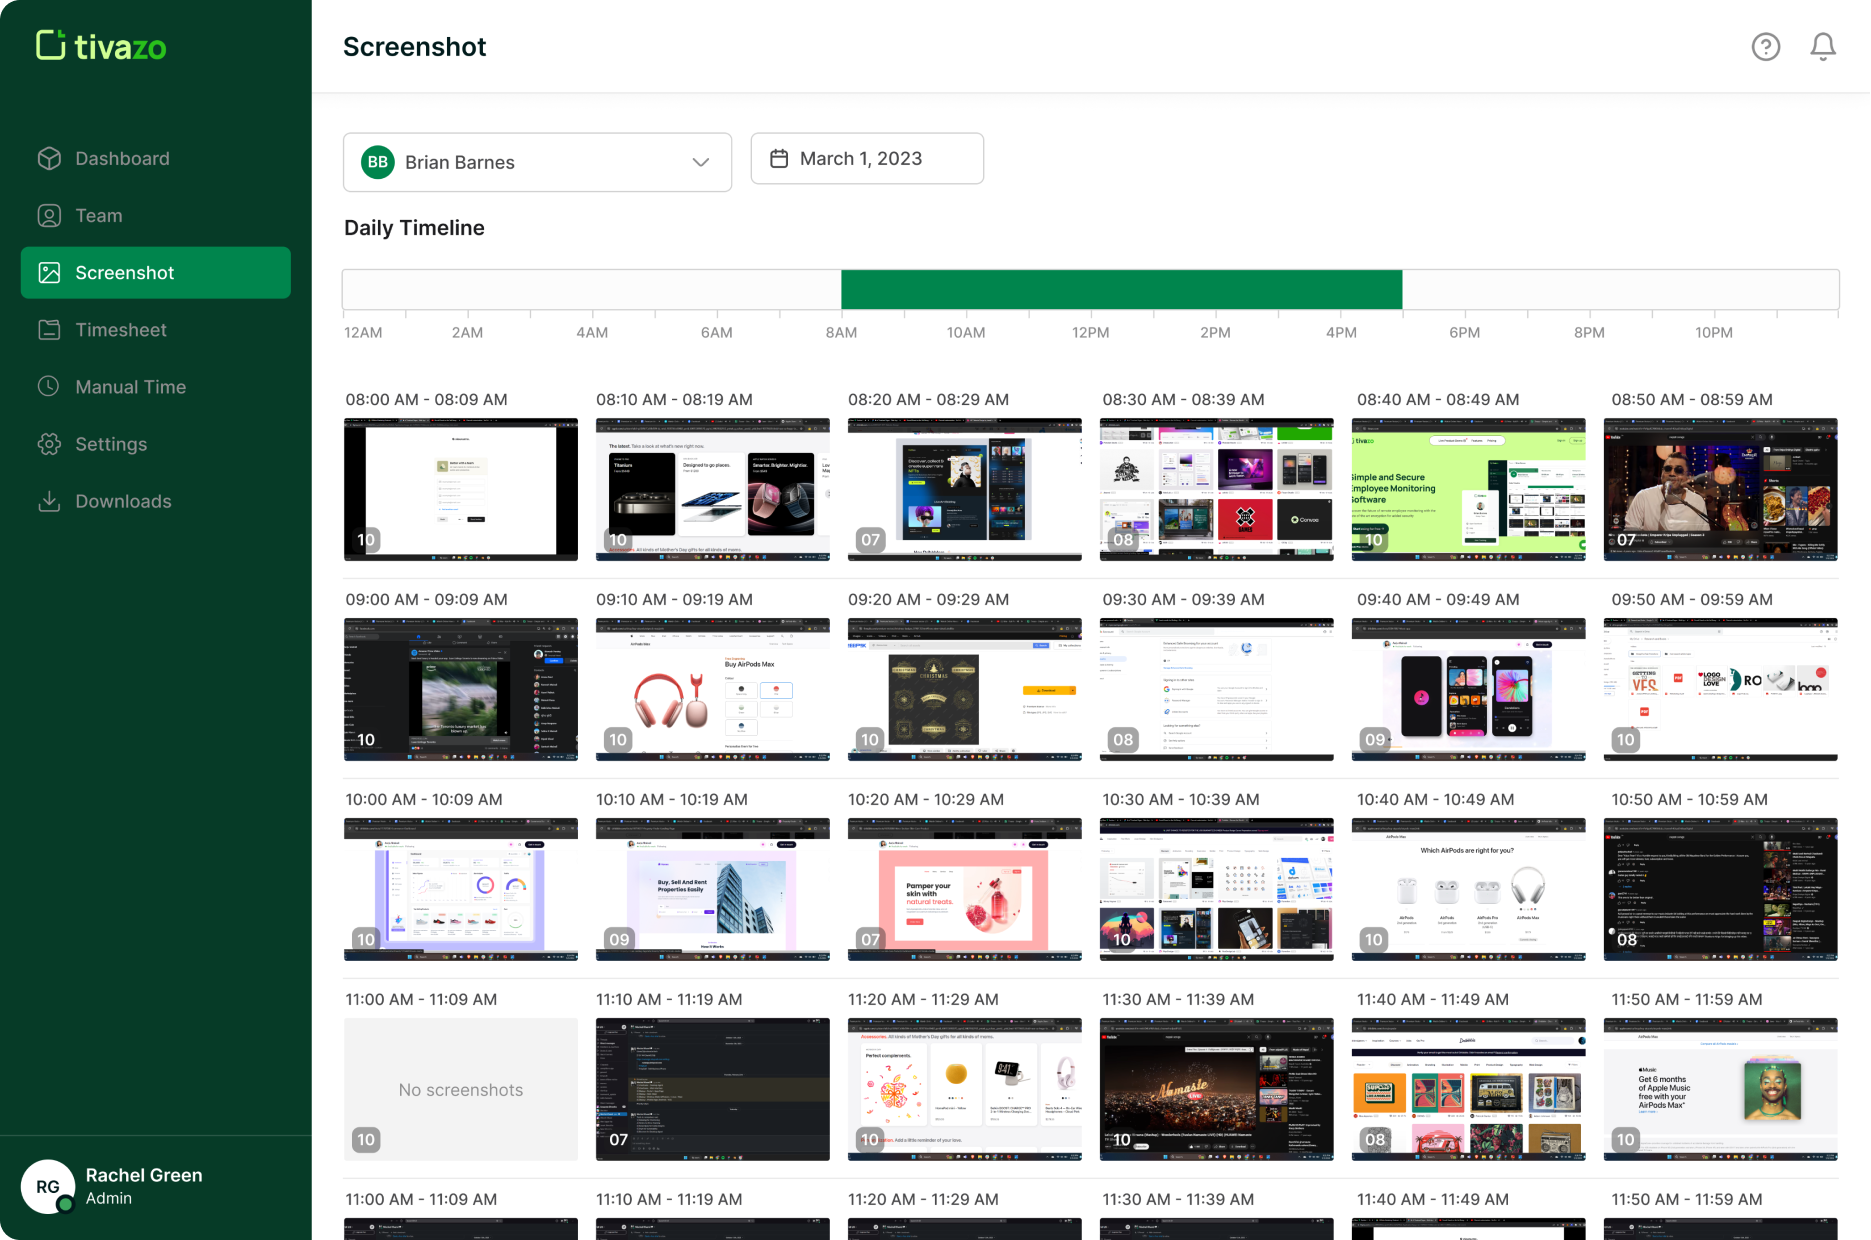
Task: Click the Team person icon in sidebar
Action: (x=49, y=216)
